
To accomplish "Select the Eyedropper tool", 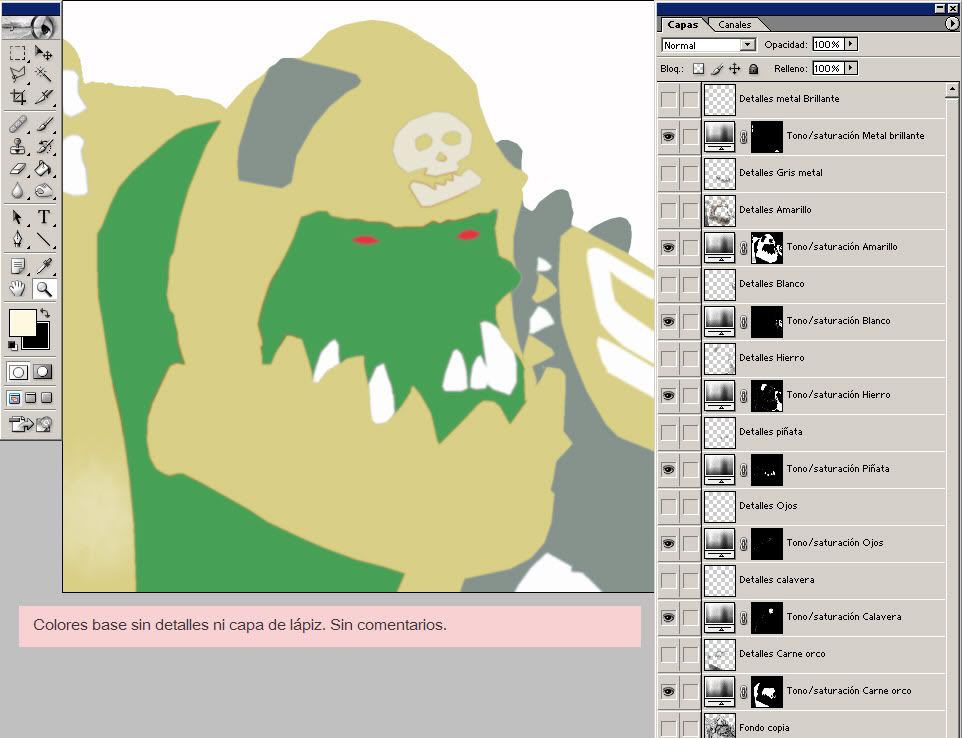I will point(44,266).
